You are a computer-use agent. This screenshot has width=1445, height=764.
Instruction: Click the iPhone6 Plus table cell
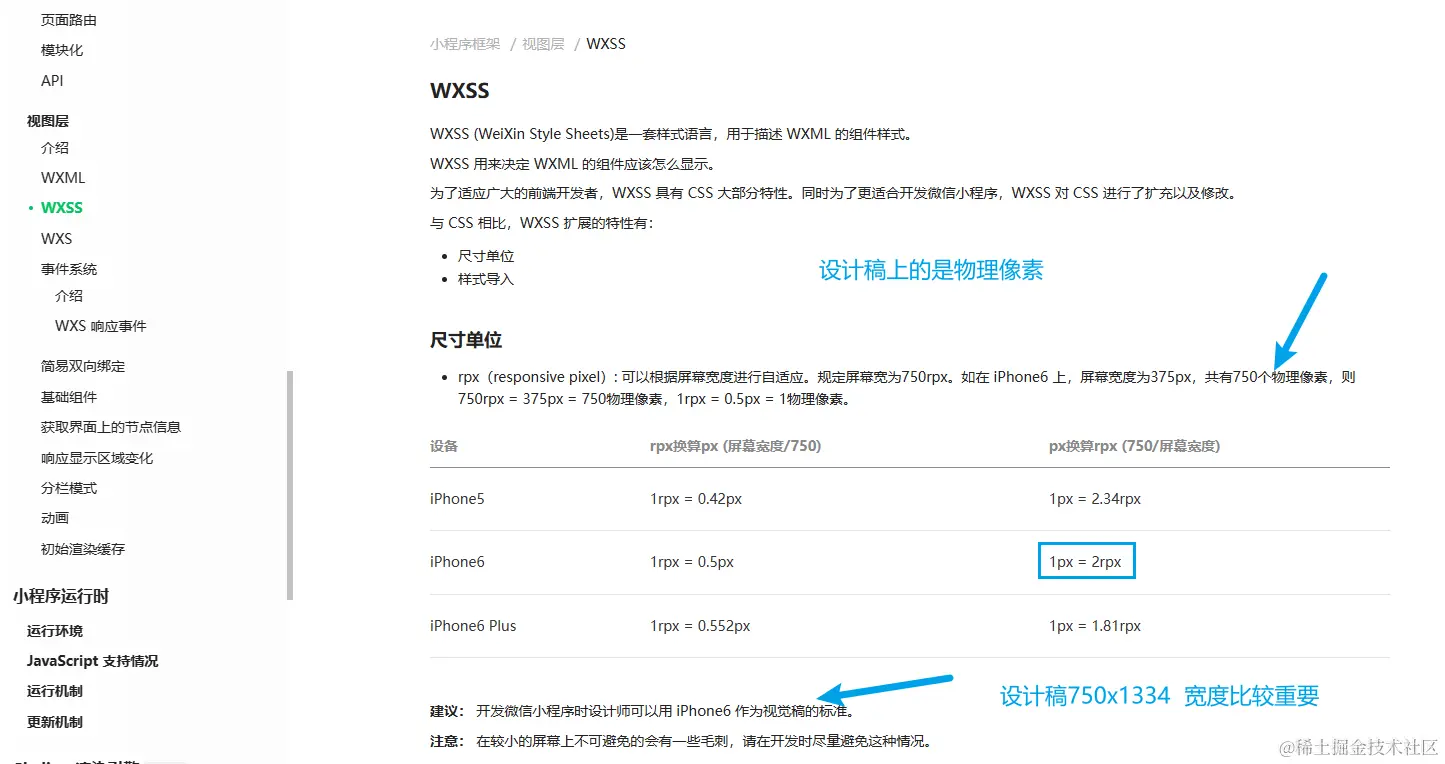point(473,626)
